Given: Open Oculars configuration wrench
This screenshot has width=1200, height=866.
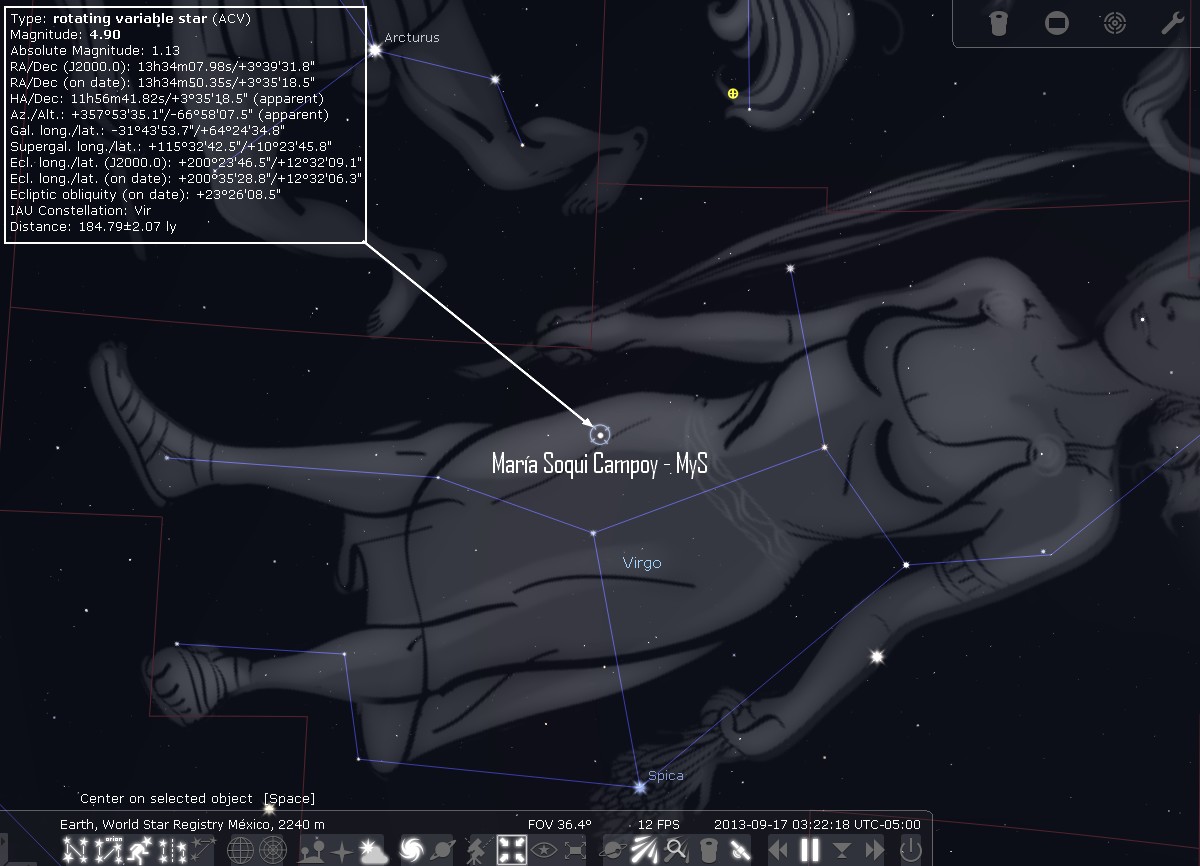Looking at the screenshot, I should click(x=1172, y=24).
